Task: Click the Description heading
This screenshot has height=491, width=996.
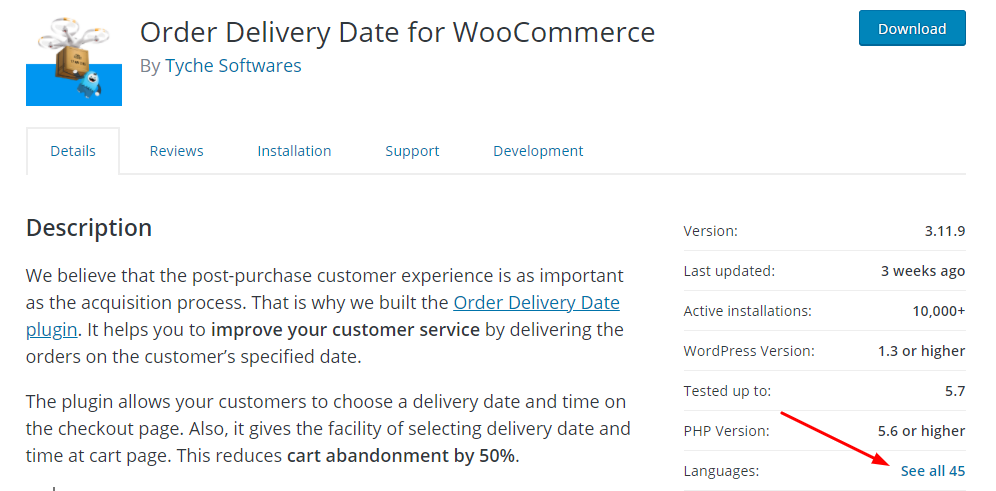Action: coord(89,228)
